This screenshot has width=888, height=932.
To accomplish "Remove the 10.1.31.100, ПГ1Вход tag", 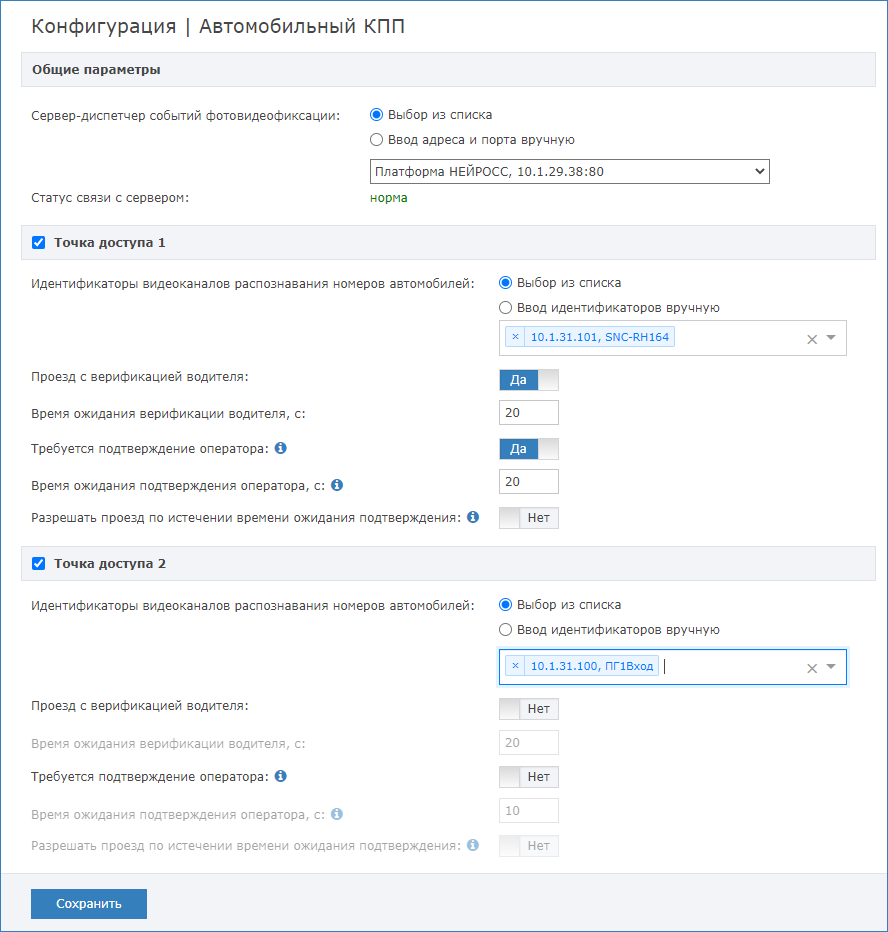I will (x=515, y=666).
